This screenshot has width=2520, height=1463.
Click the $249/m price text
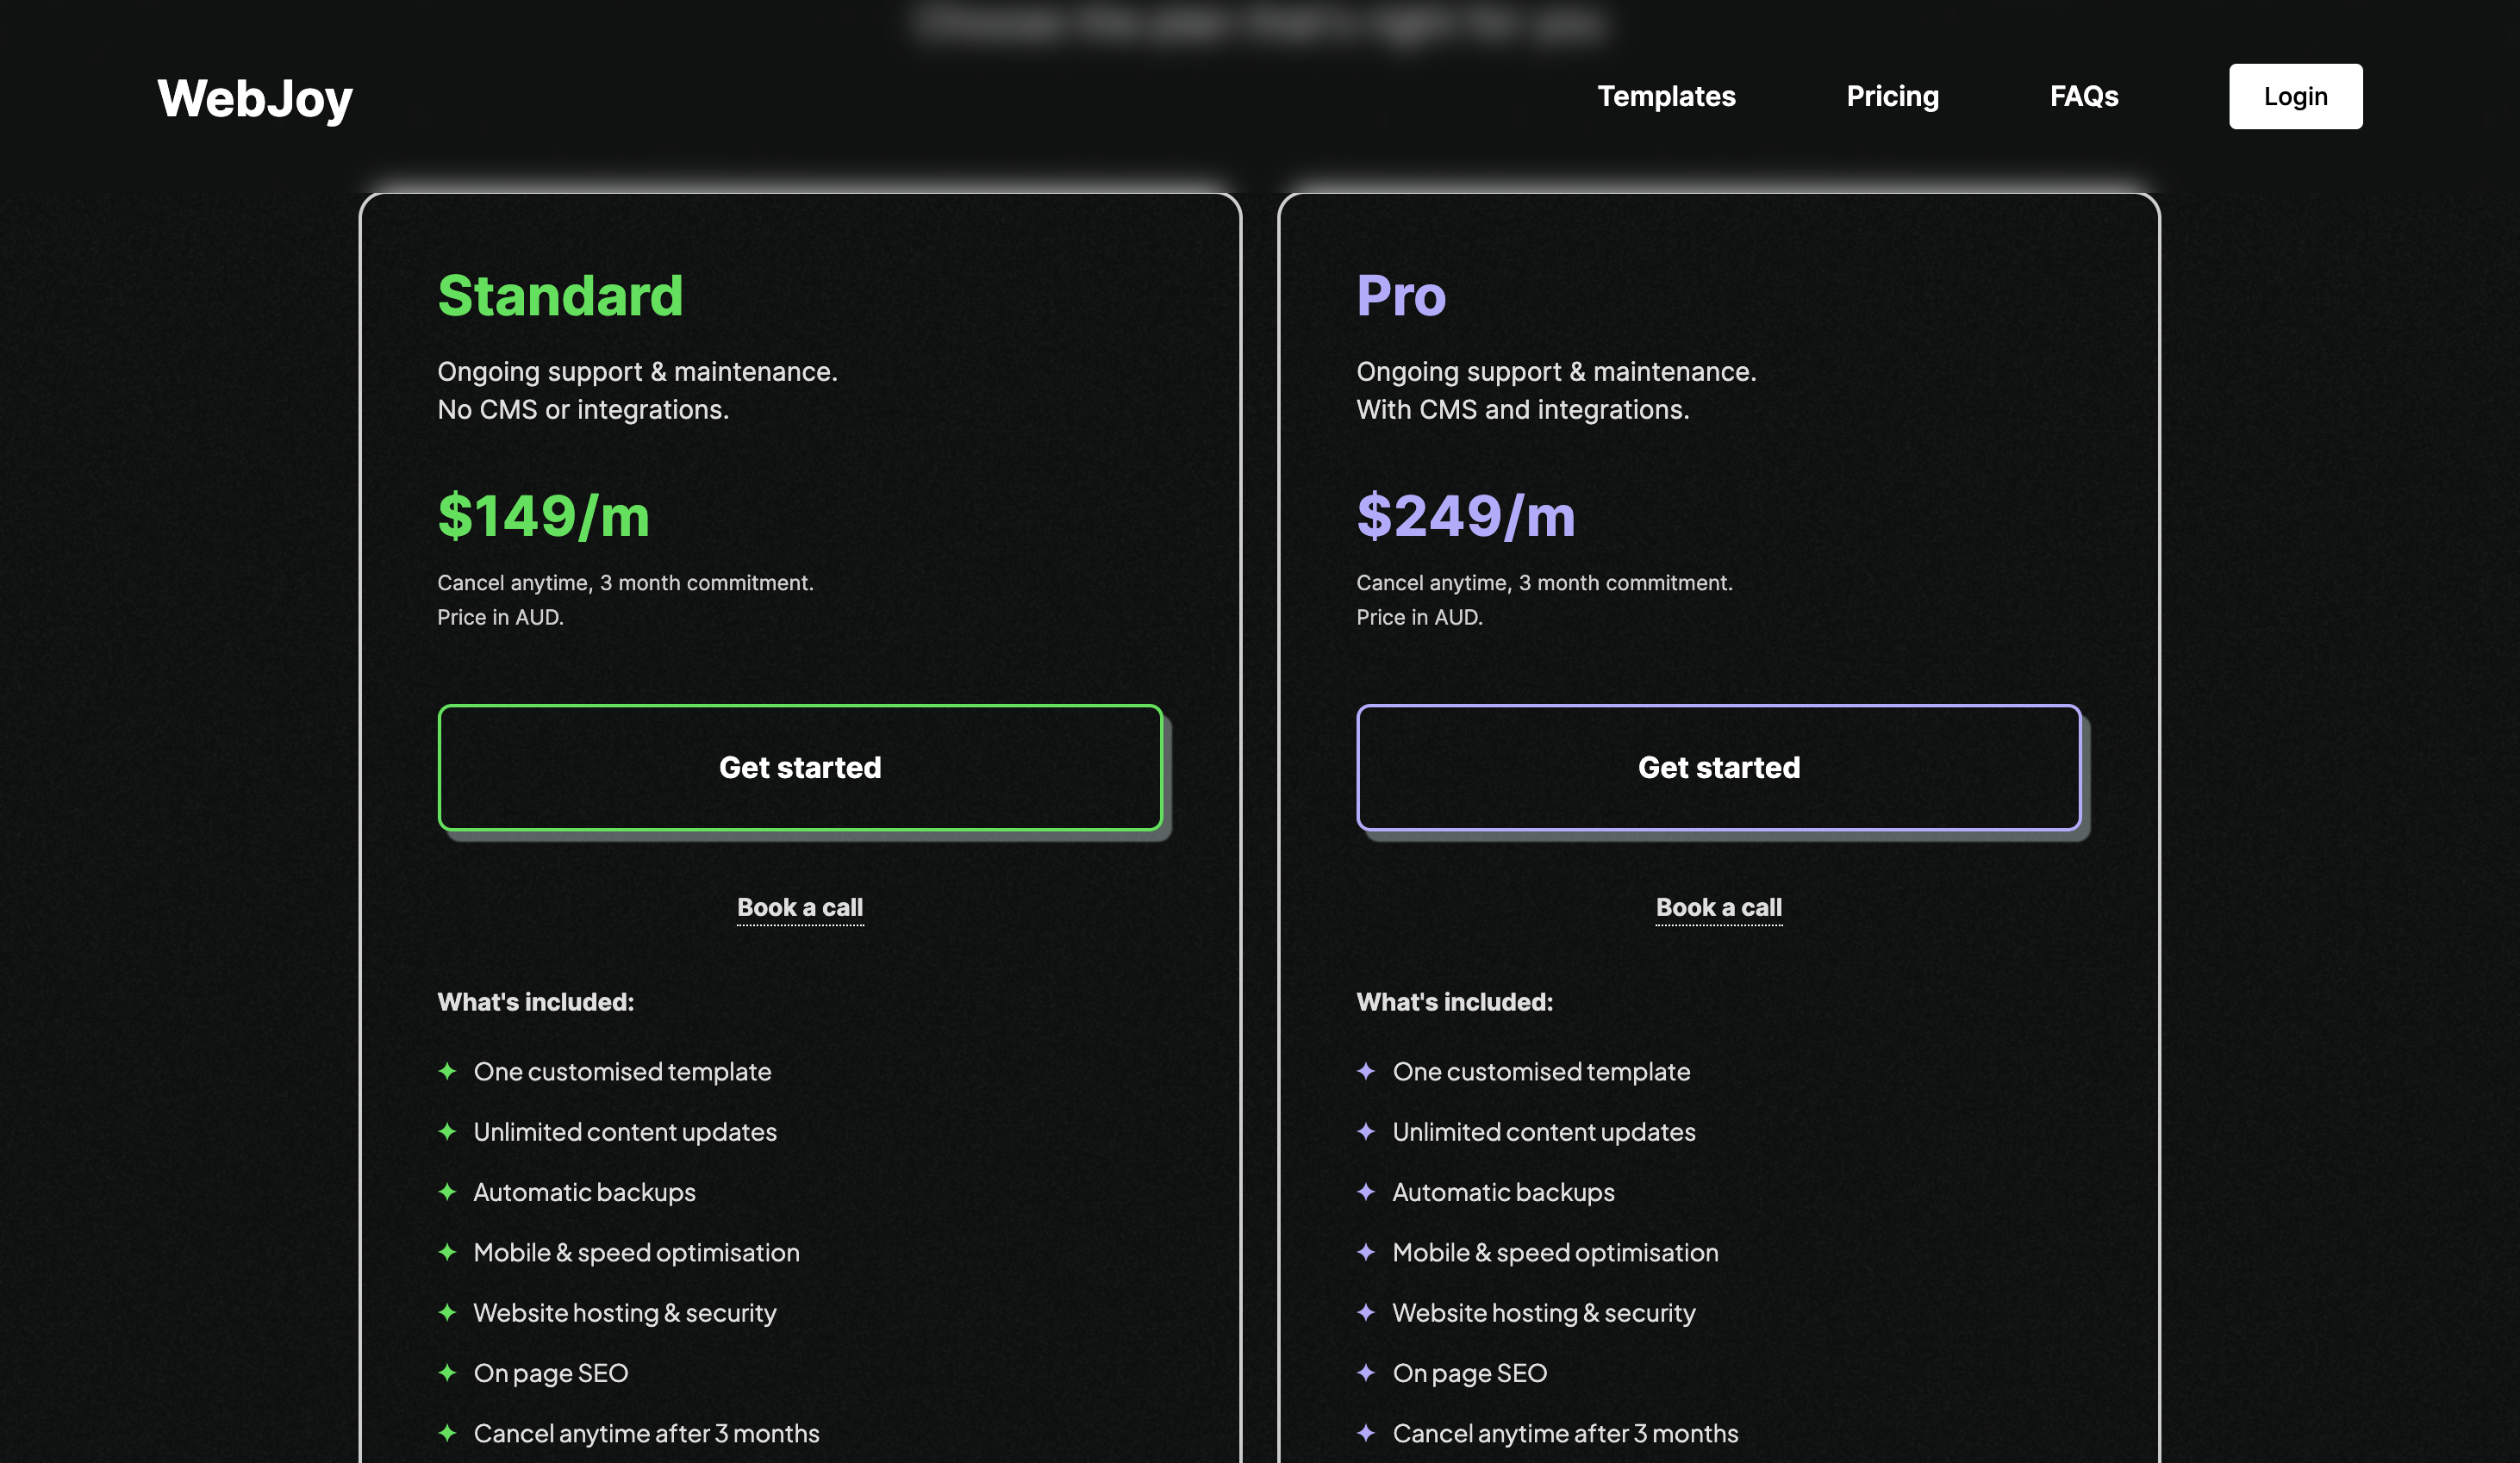click(x=1466, y=516)
